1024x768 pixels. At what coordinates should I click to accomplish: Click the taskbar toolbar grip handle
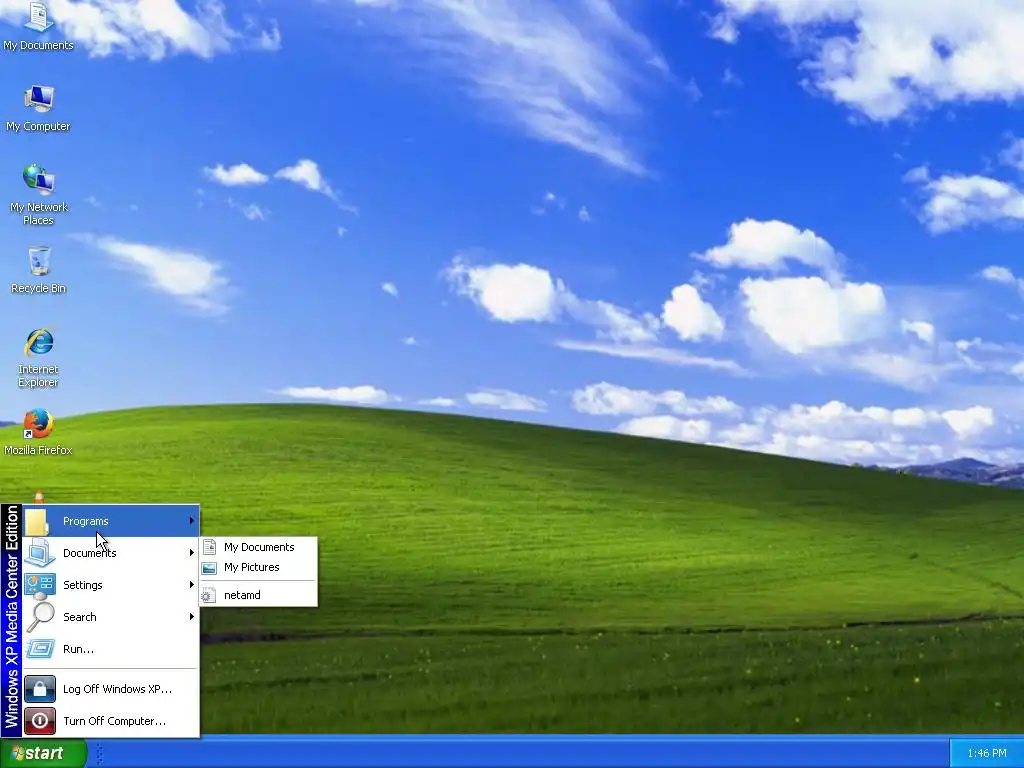tap(99, 754)
